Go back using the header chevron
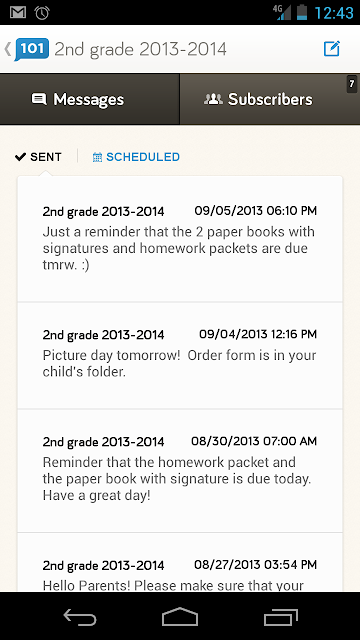The height and width of the screenshot is (640, 360). (x=7, y=49)
